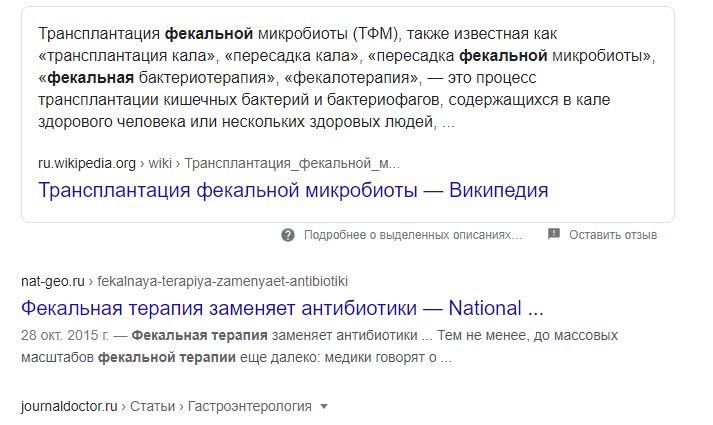Open "Подробнее о выделенных описаниях" link

click(x=413, y=235)
